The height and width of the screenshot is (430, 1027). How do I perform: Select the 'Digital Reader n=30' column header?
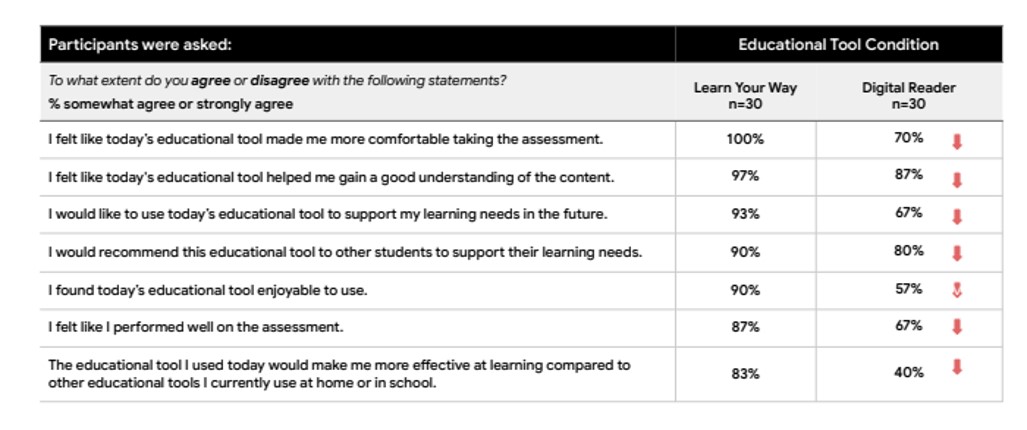coord(908,95)
